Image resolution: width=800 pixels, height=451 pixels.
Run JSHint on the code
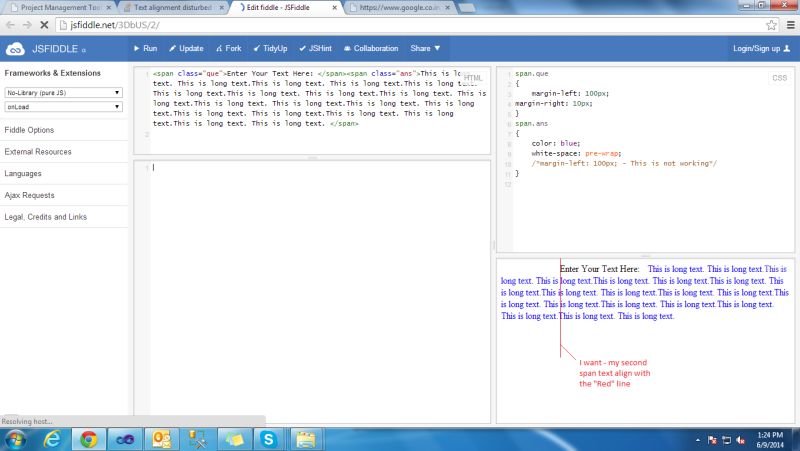click(315, 48)
